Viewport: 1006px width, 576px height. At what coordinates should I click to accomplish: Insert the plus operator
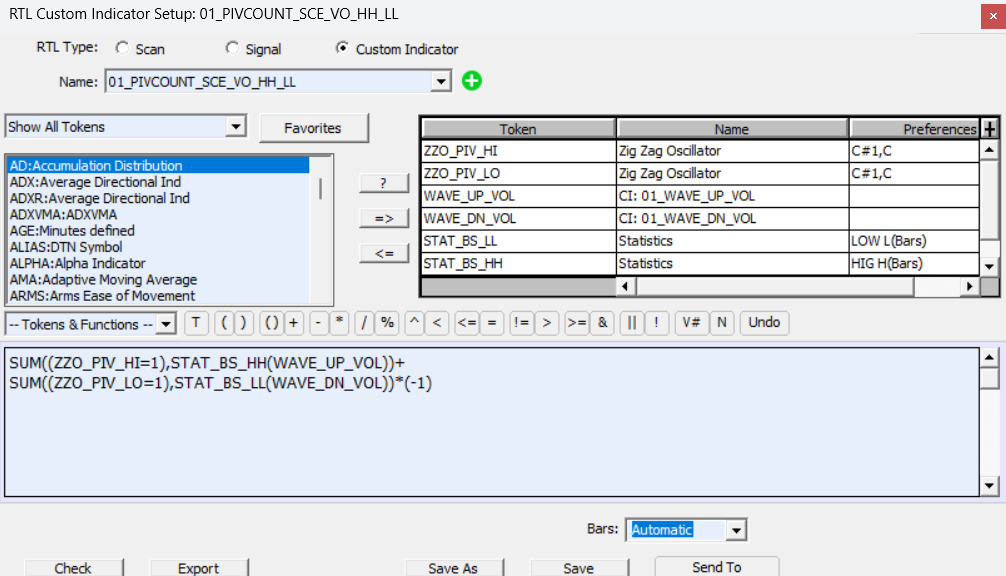pyautogui.click(x=293, y=323)
